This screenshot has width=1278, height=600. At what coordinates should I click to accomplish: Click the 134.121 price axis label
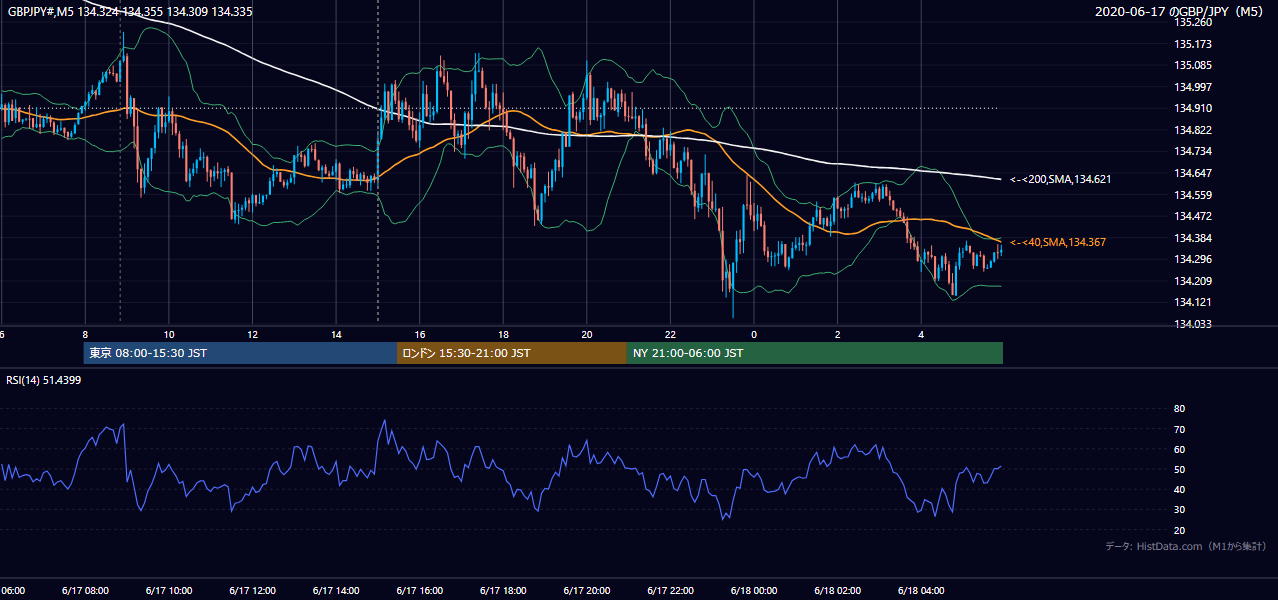pyautogui.click(x=1193, y=302)
